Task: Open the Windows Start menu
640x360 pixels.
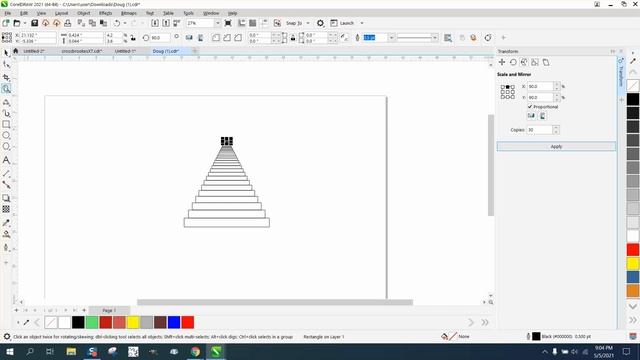Action: (x=9, y=351)
